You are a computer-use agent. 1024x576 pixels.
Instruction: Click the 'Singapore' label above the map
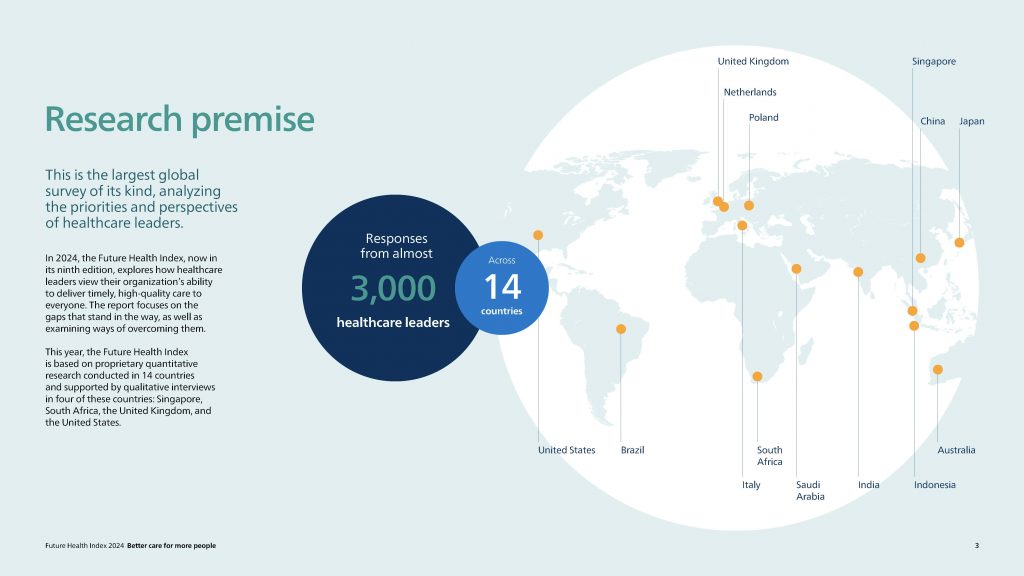tap(933, 62)
